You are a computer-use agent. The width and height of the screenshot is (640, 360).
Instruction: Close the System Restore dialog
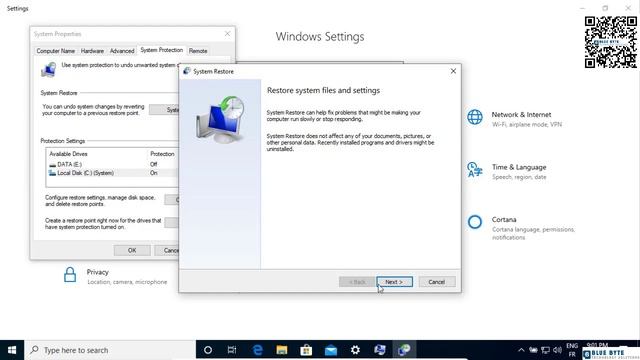[x=453, y=71]
